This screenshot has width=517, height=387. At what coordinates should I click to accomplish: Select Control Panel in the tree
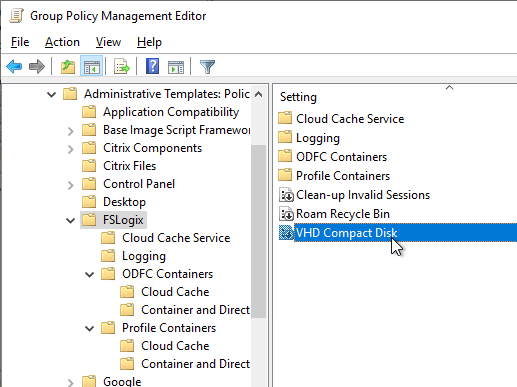pos(139,184)
